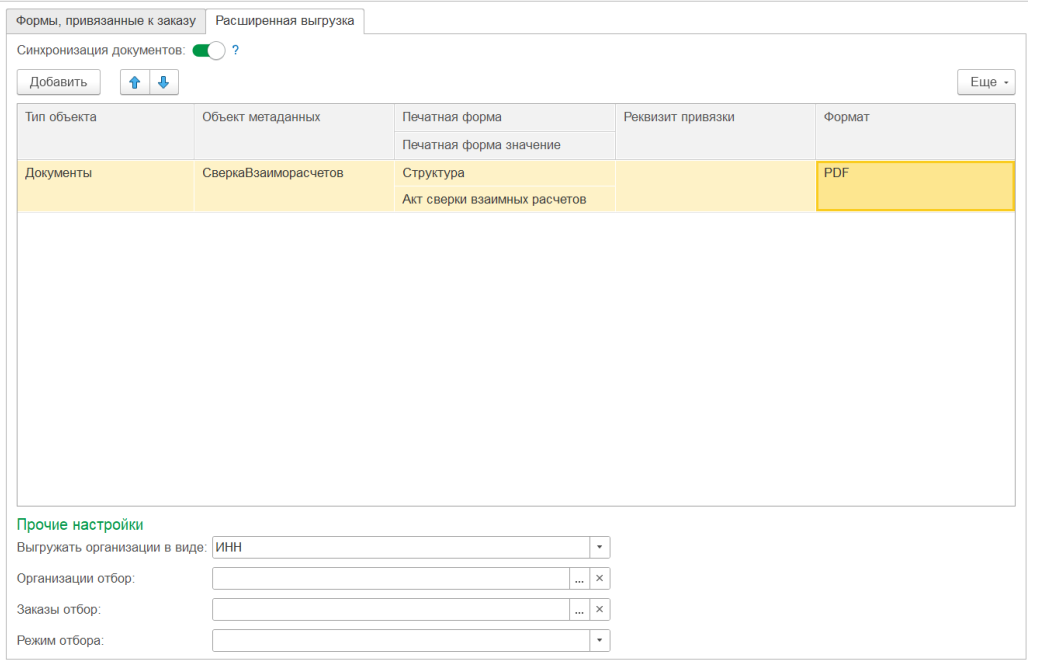Open selection dialog for Заказы отбор
Image resolution: width=1038 pixels, height=667 pixels.
579,609
